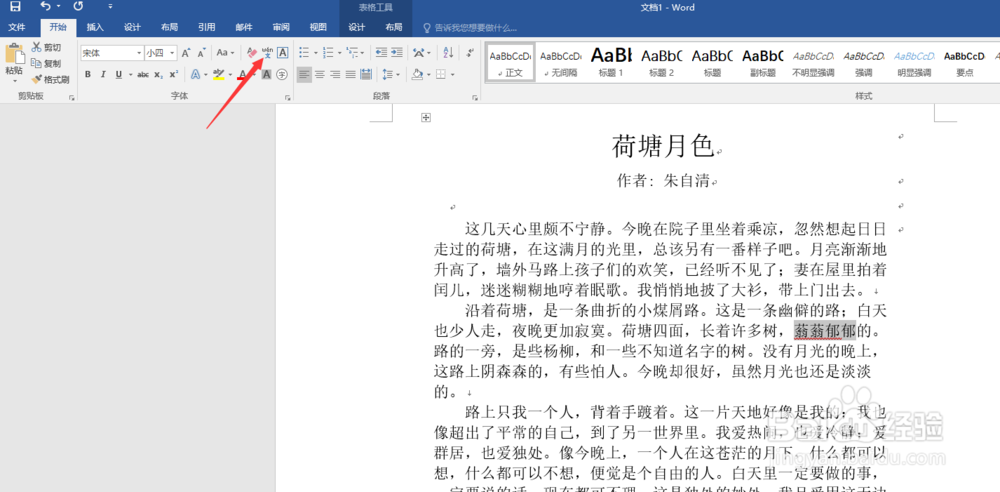Click the Shrink Font icon
The image size is (1000, 492).
click(202, 53)
